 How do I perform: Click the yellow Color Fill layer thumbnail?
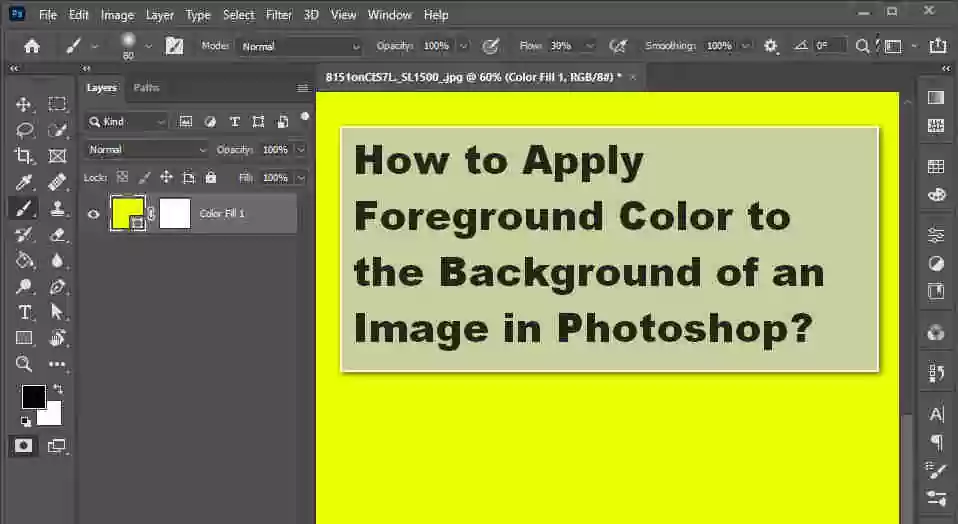(128, 213)
